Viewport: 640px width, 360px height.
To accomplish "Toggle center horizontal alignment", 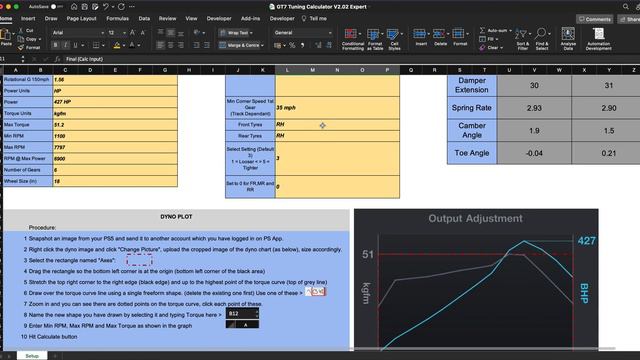I will pos(171,45).
